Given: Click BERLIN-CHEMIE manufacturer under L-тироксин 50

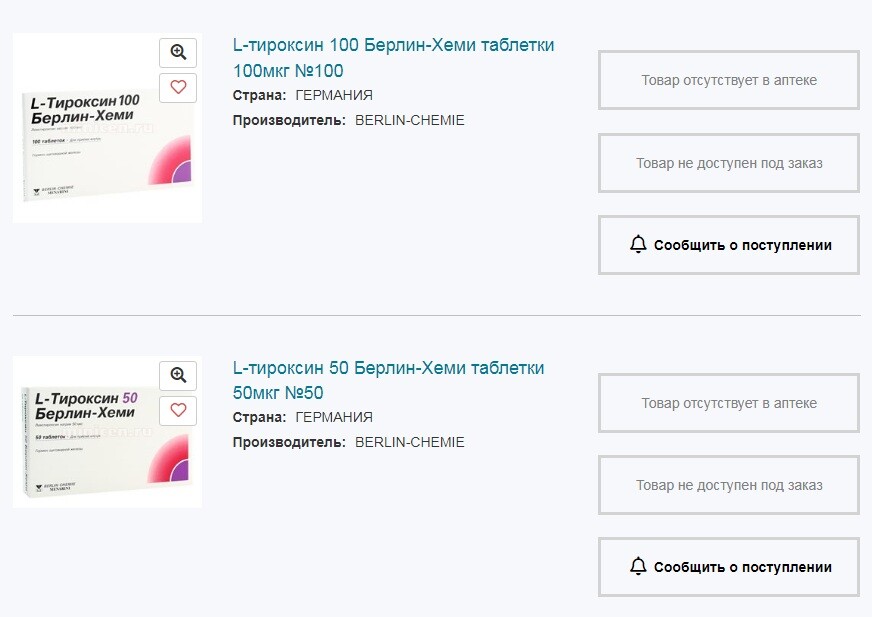Looking at the screenshot, I should point(409,442).
